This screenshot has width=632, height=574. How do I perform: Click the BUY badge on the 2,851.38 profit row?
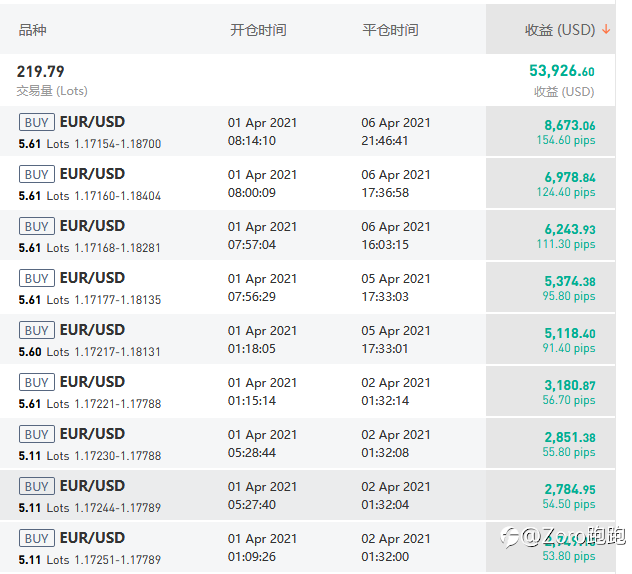37,434
